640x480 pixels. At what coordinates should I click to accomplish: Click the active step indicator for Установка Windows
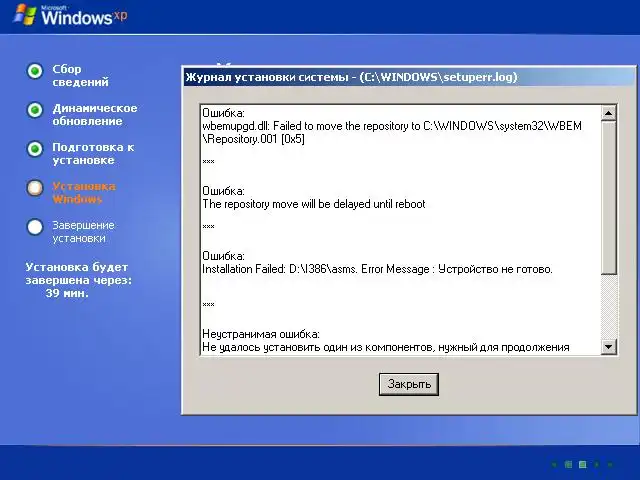point(35,188)
